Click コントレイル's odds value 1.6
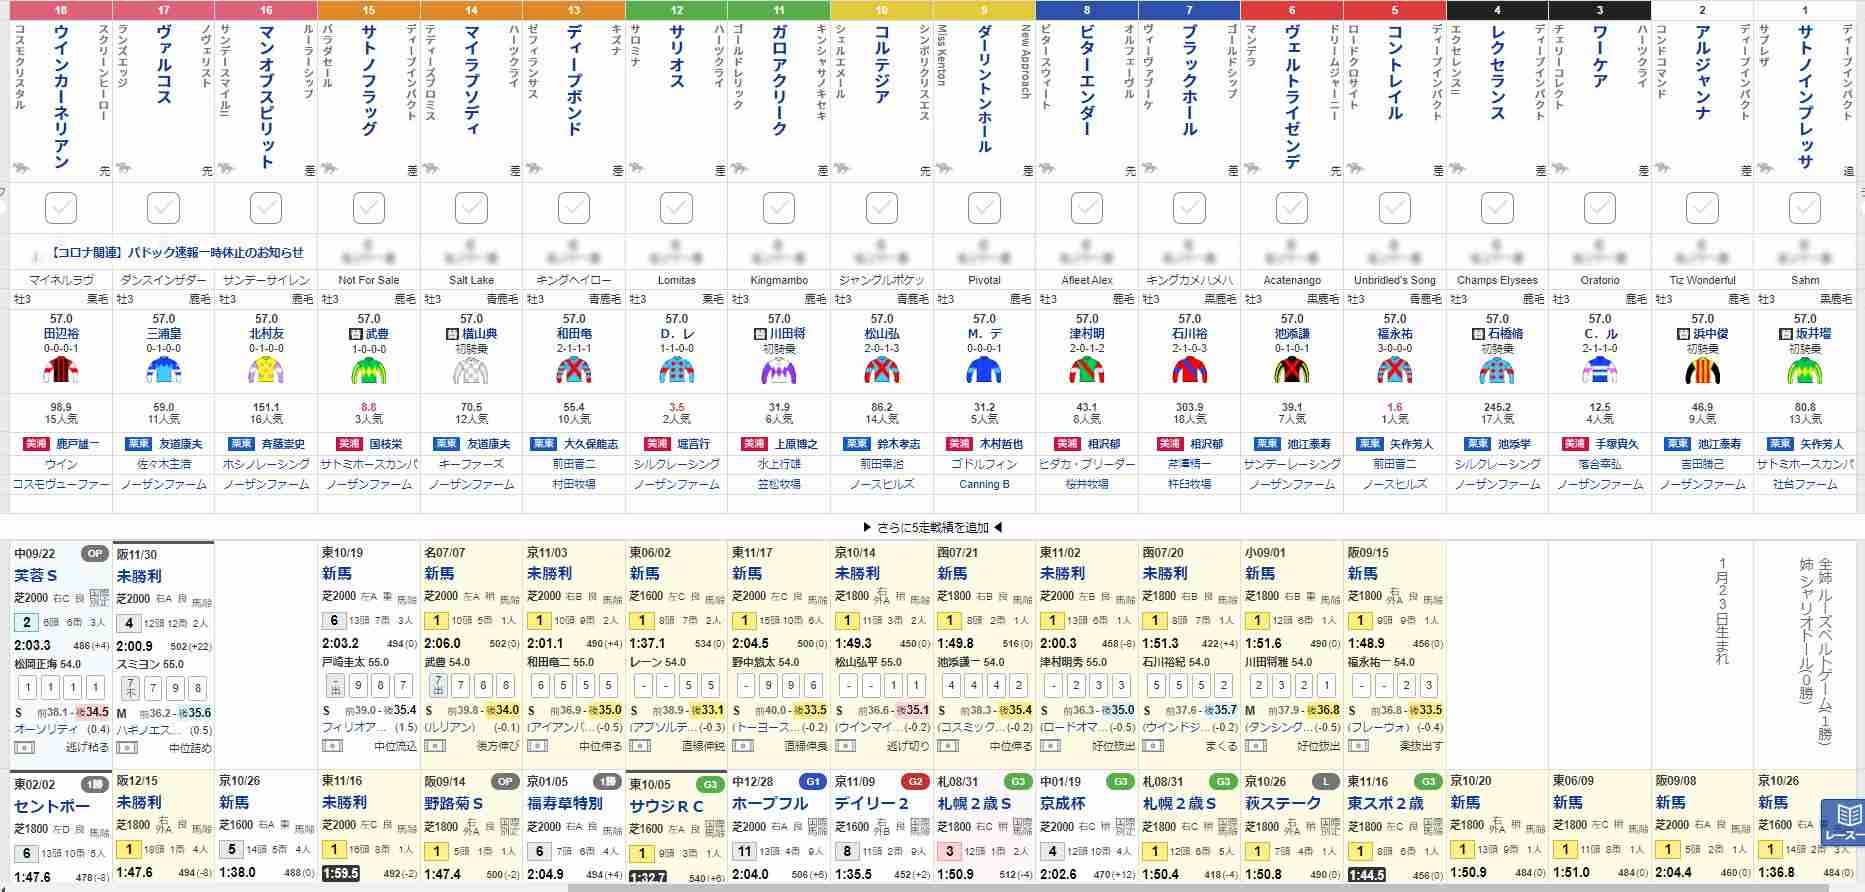This screenshot has width=1865, height=892. click(x=1395, y=407)
